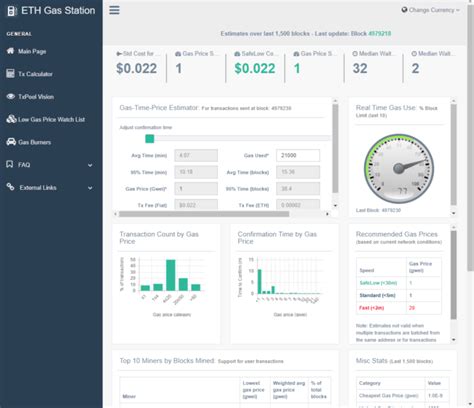Screen dimensions: 474x408
Task: Click the Miner column header
Action: pyautogui.click(x=129, y=396)
